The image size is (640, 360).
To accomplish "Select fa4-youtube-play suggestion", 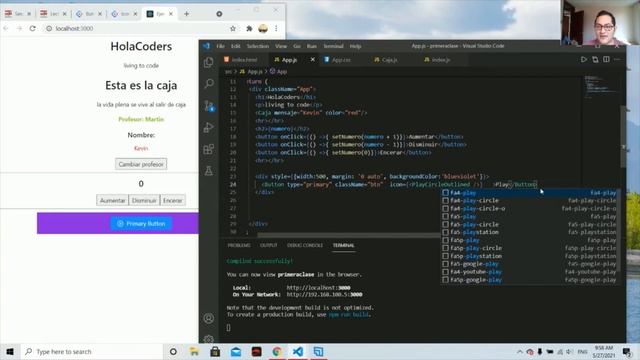I will click(x=530, y=272).
